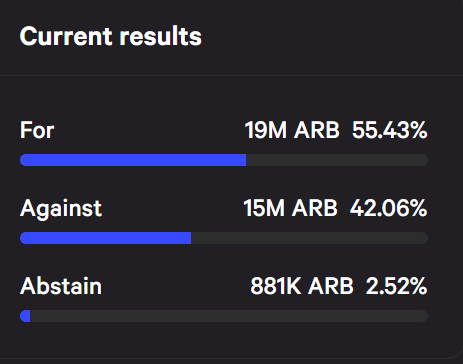The width and height of the screenshot is (463, 364).
Task: Click the 55.43% percentage value
Action: 389,130
